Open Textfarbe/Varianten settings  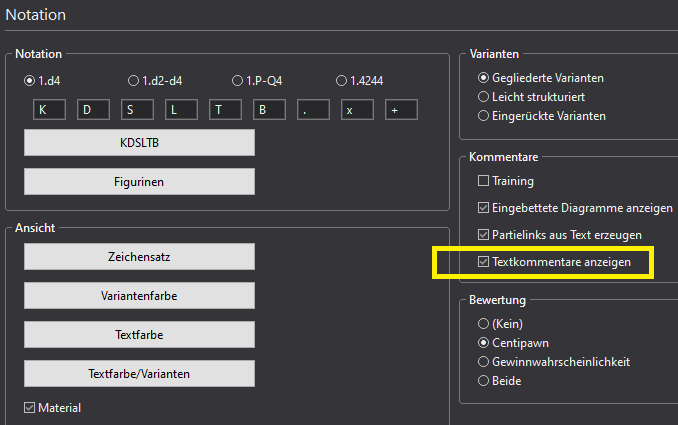point(139,373)
